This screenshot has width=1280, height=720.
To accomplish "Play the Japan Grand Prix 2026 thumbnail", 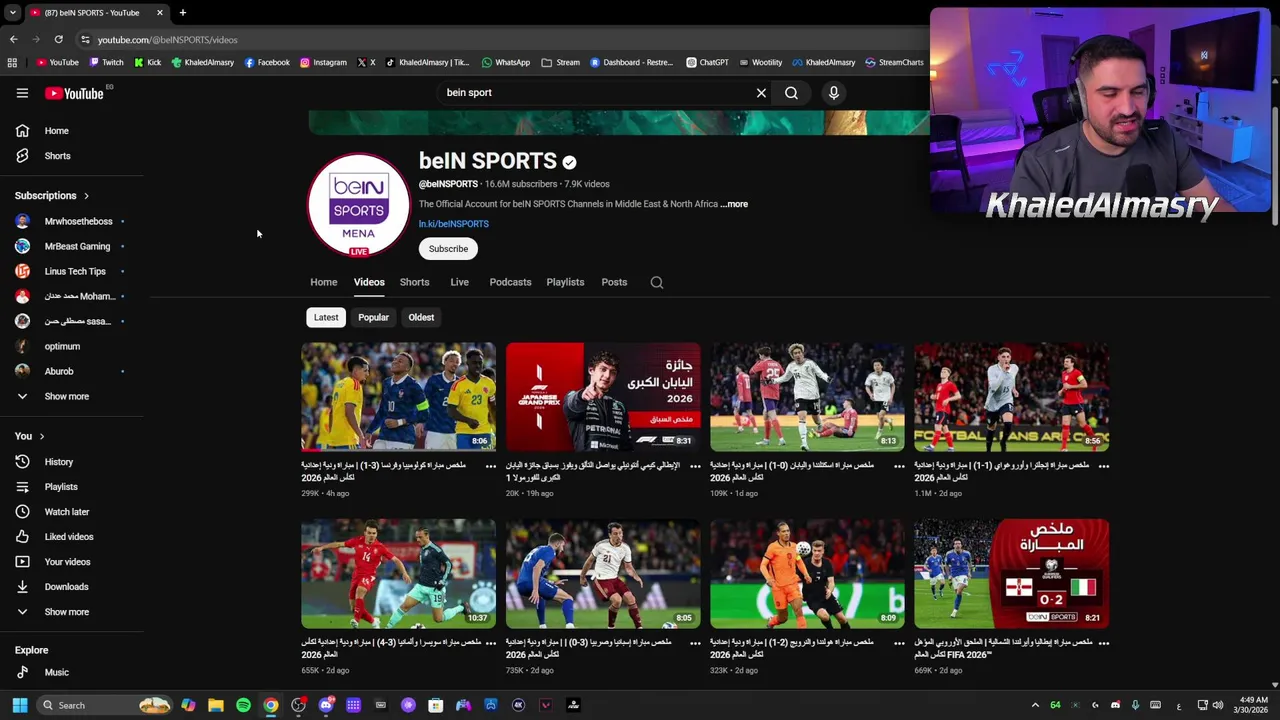I will tap(603, 397).
